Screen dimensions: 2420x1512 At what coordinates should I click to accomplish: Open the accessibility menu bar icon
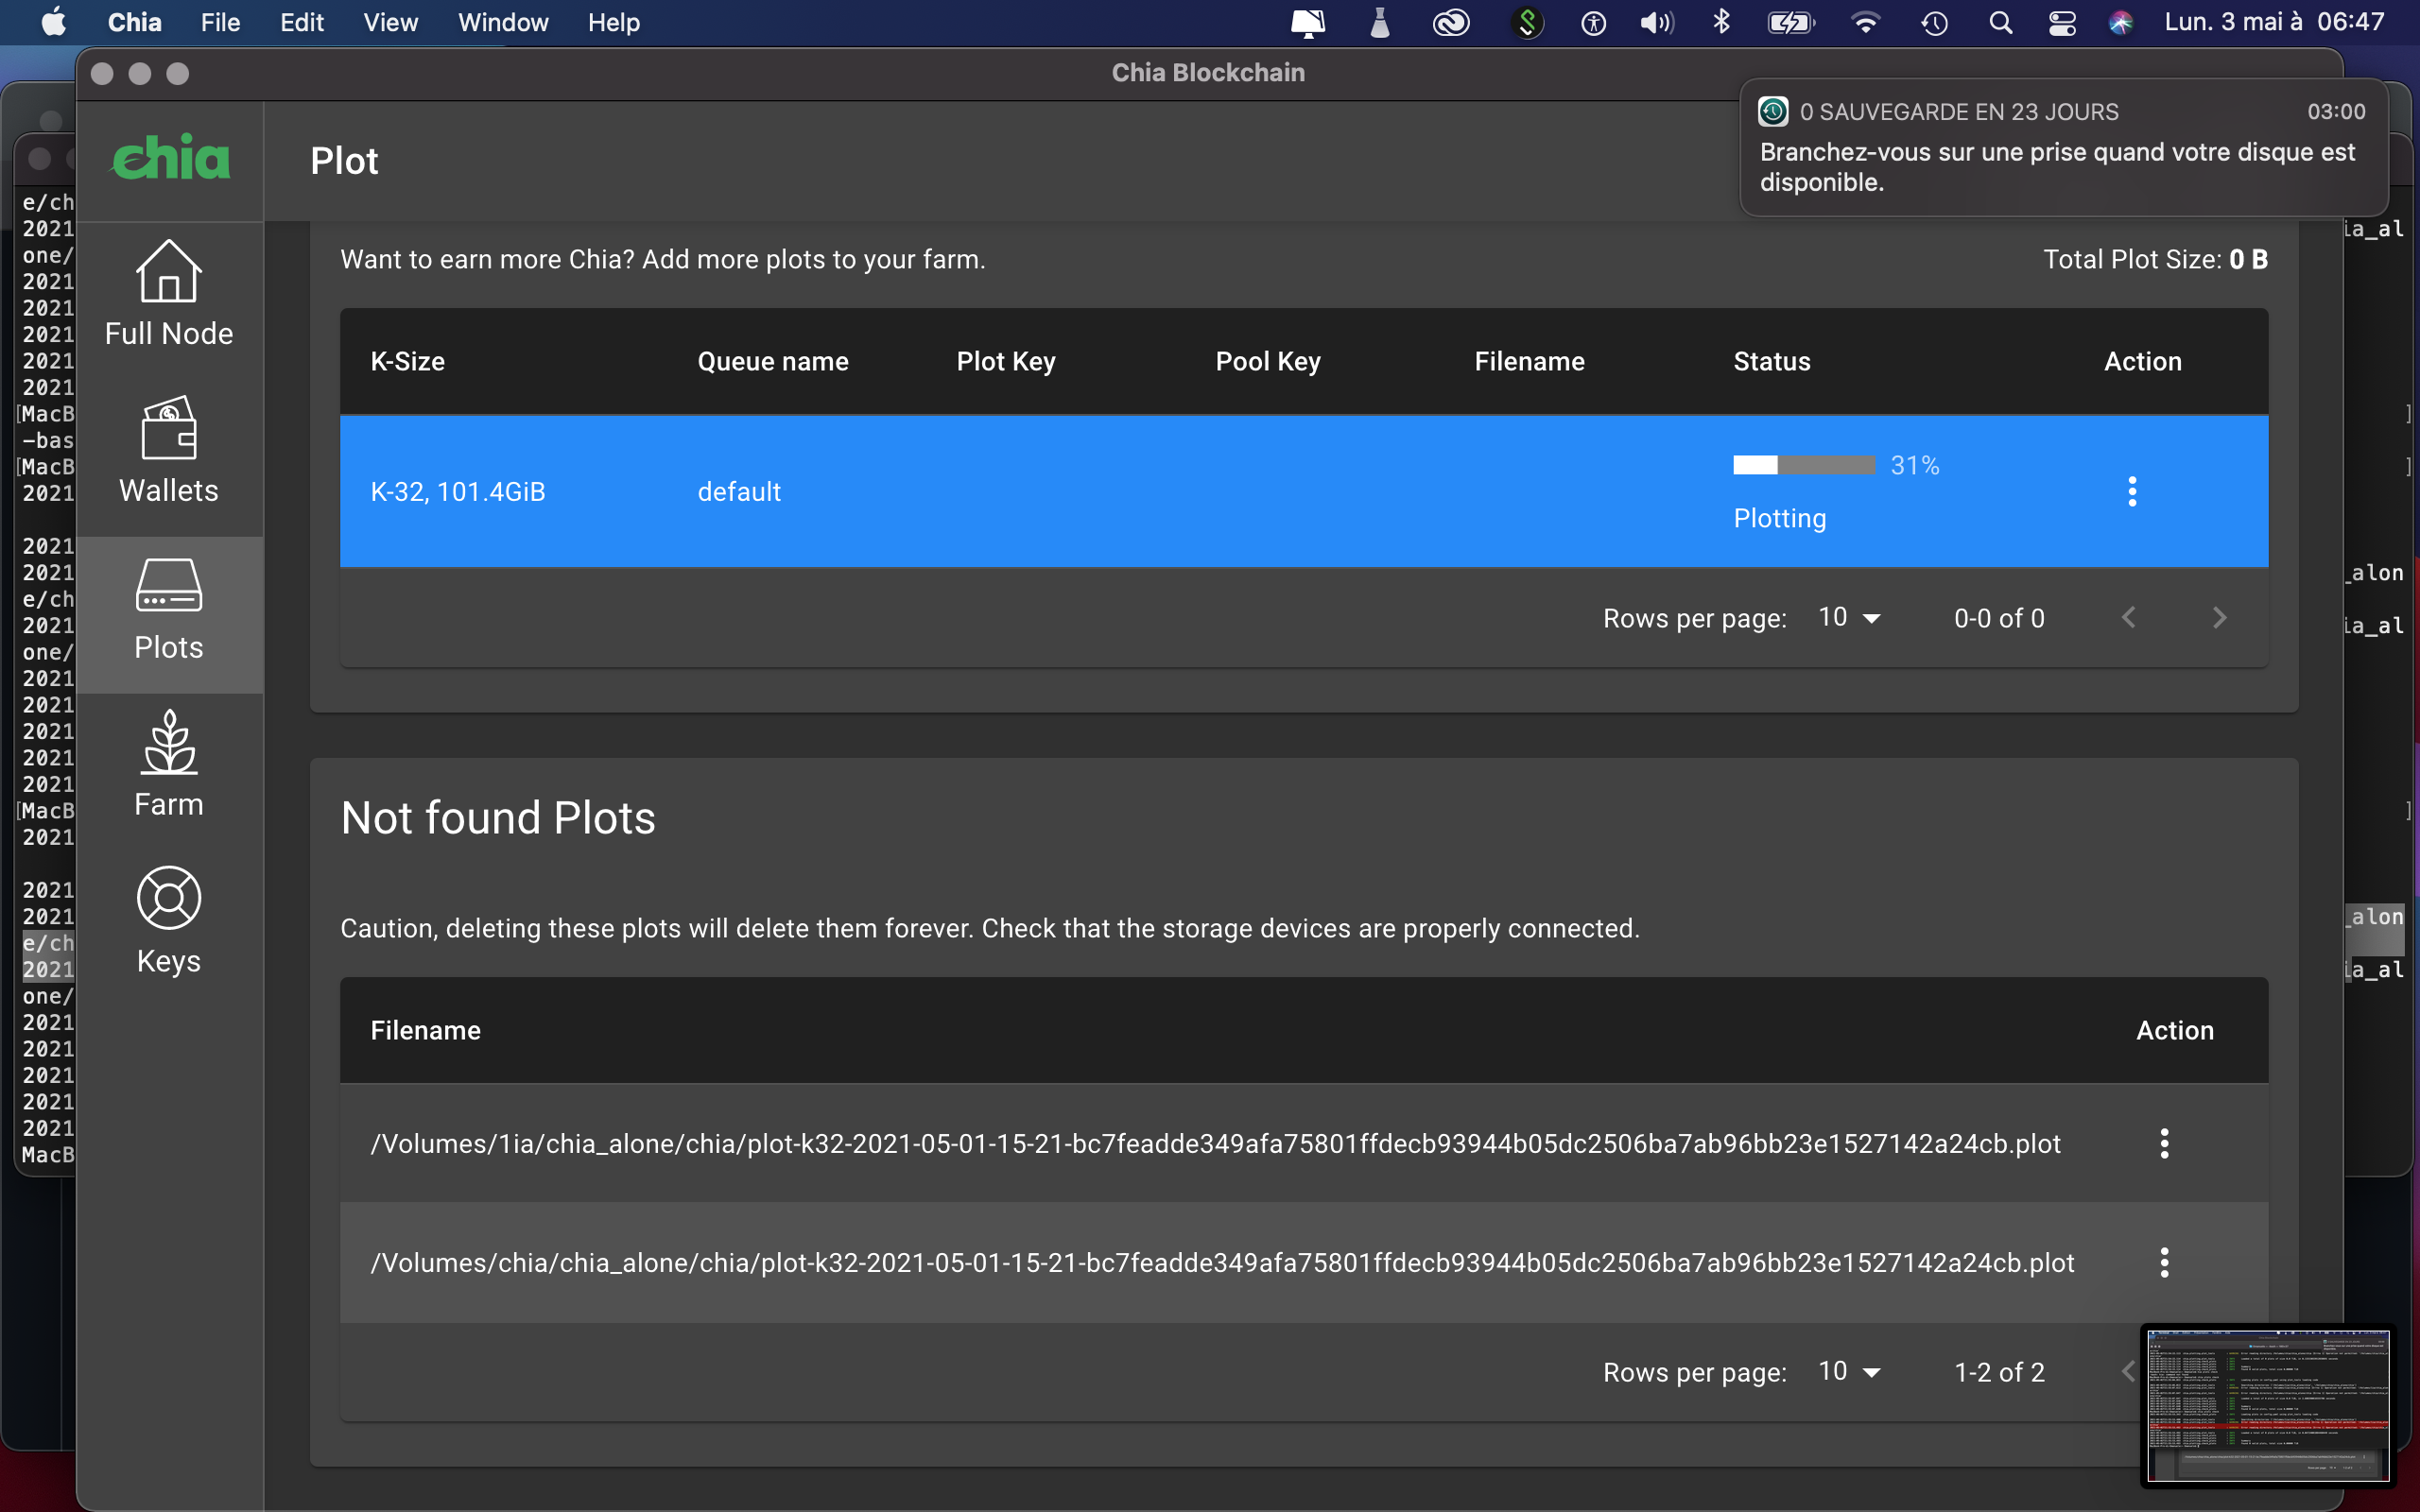tap(1593, 22)
